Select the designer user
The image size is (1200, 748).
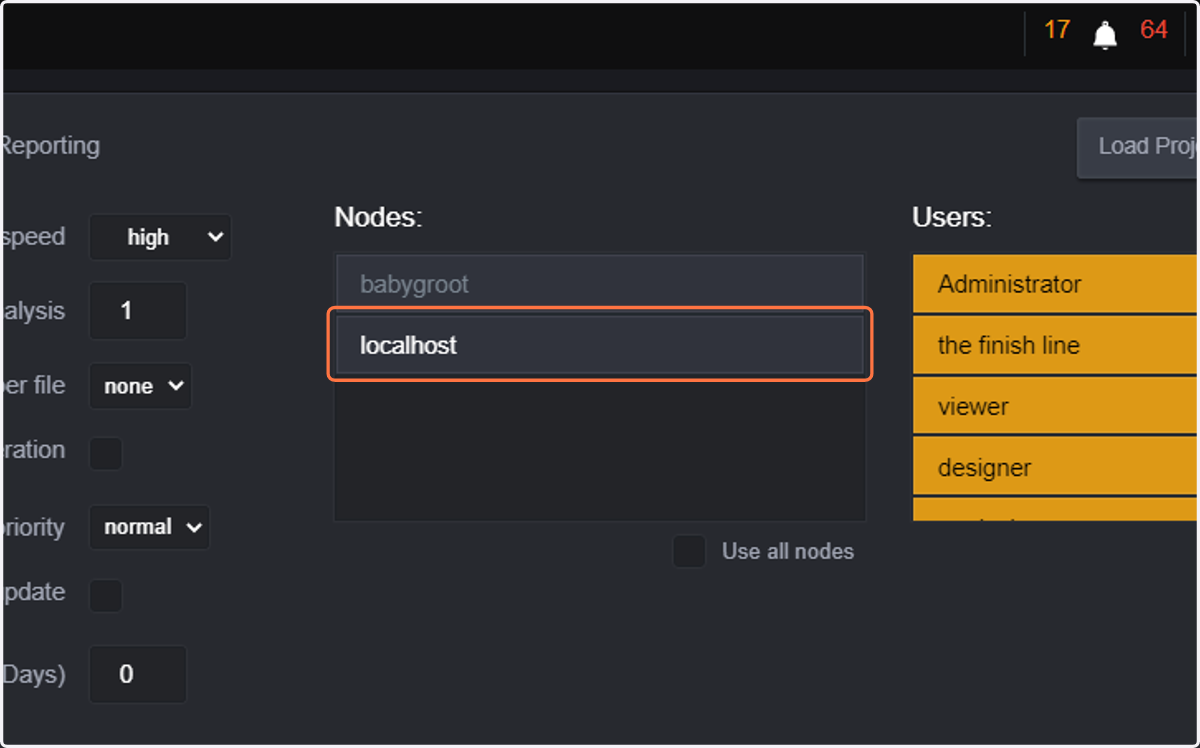coord(1056,467)
